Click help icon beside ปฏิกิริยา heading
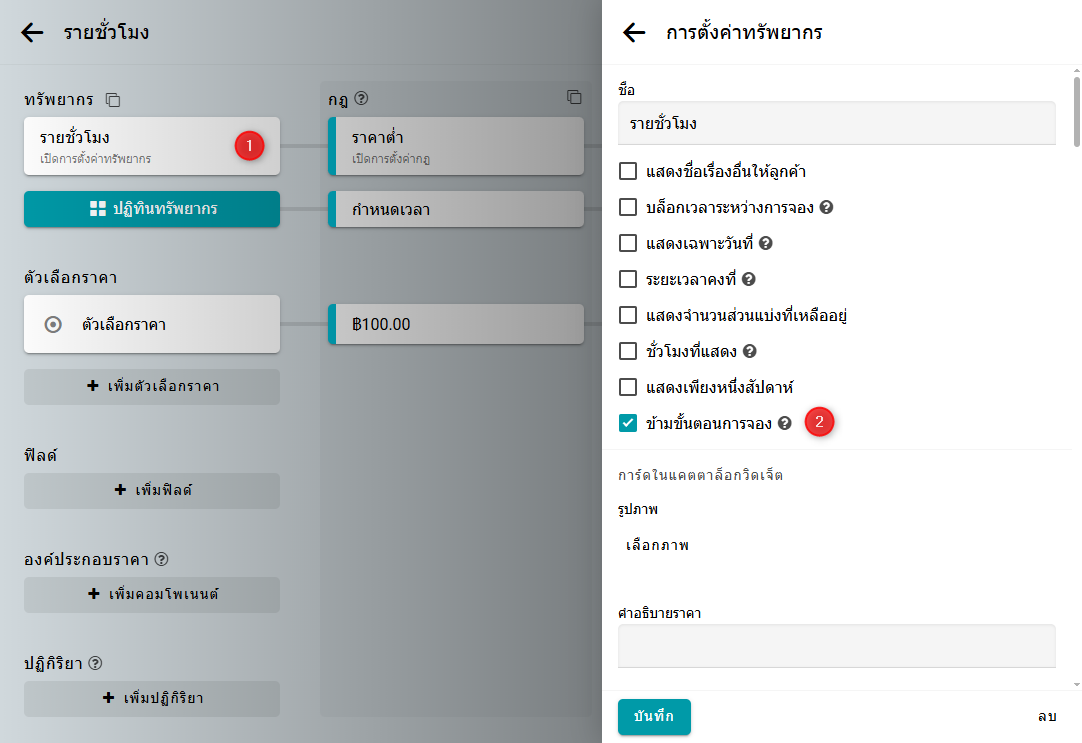 pos(96,663)
